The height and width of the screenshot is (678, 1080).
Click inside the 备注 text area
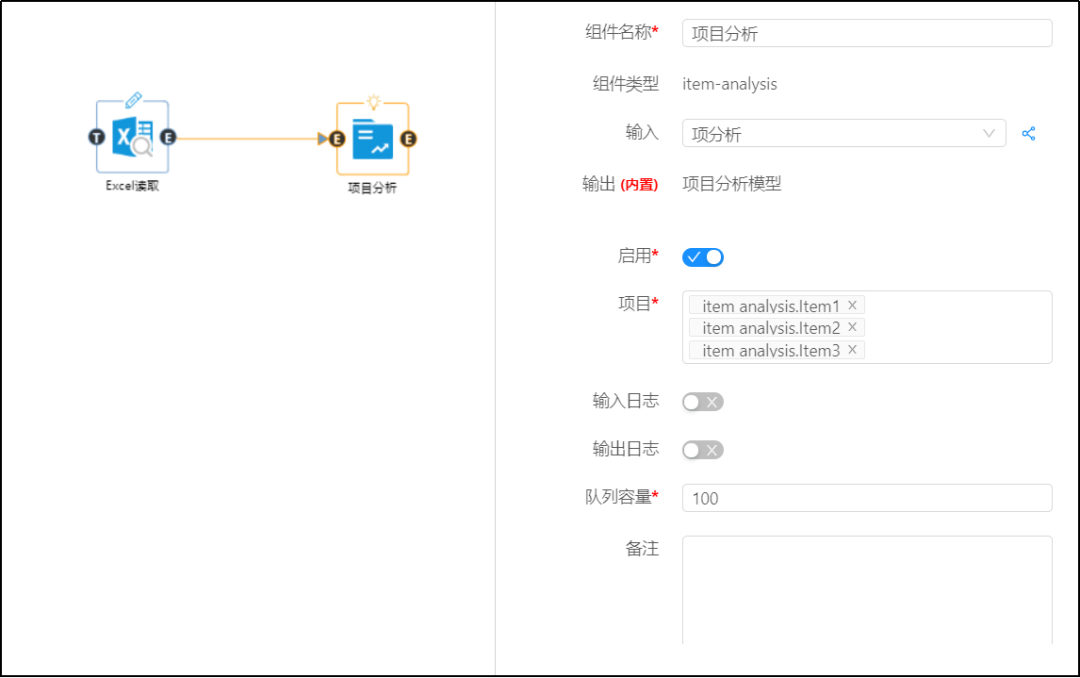pos(866,590)
